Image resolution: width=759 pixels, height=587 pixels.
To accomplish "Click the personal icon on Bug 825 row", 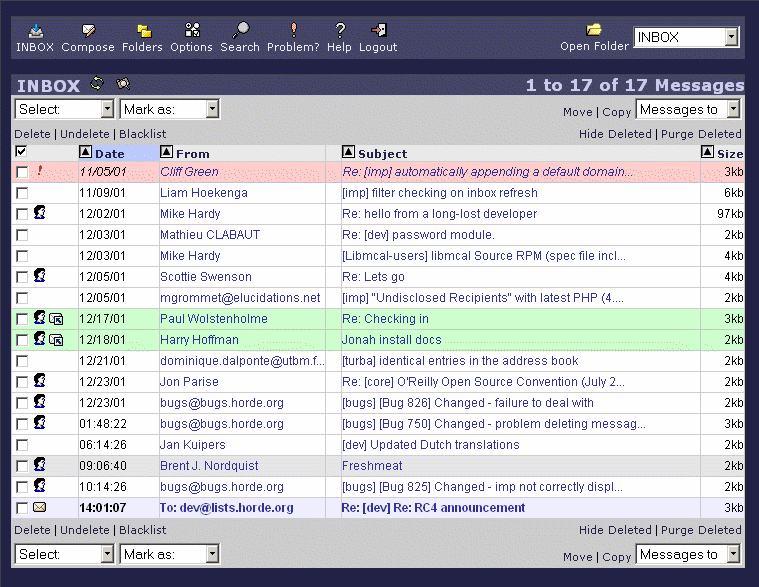I will [x=40, y=485].
